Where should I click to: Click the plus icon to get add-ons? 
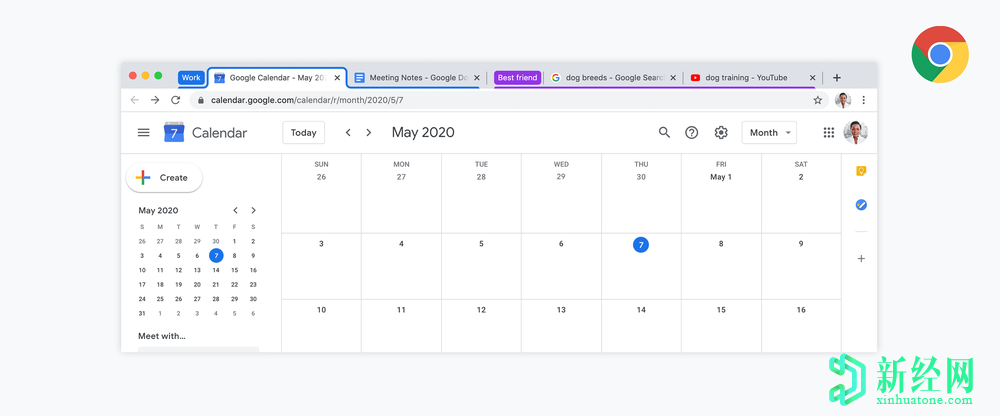[861, 259]
